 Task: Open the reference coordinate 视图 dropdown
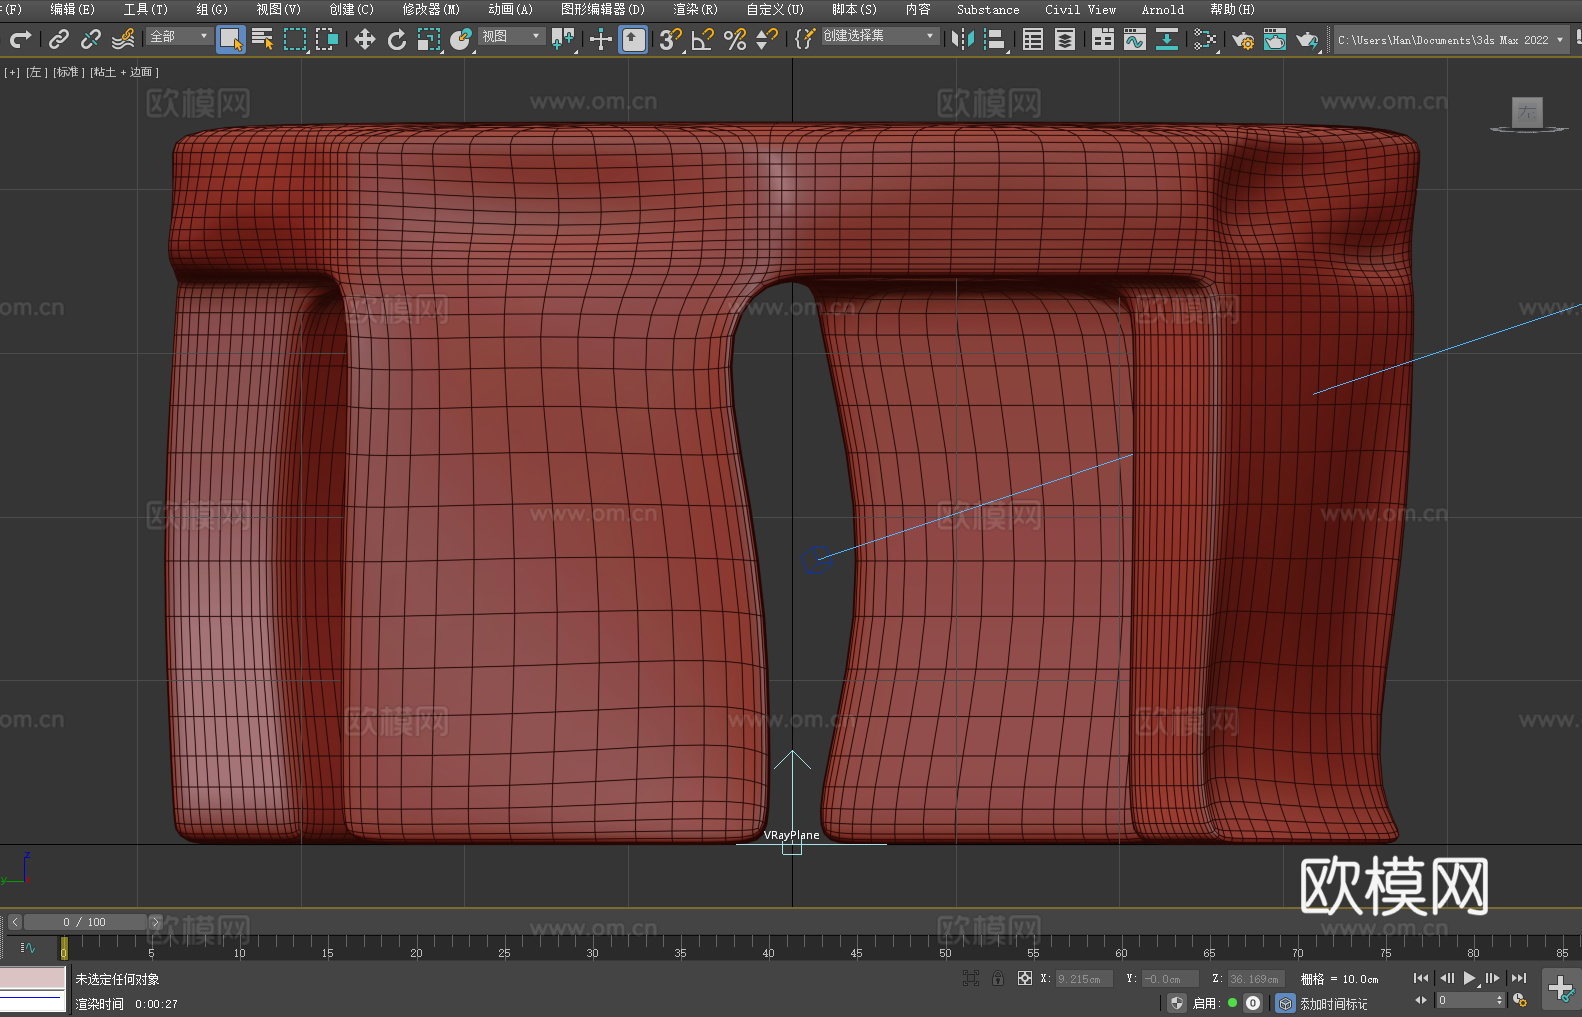(511, 36)
